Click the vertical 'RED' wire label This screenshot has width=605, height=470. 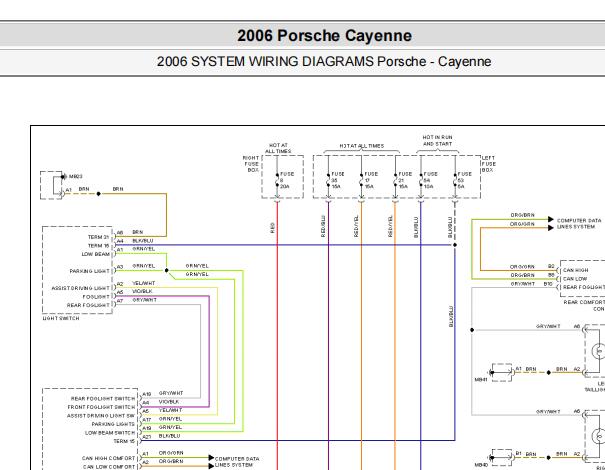[x=272, y=228]
